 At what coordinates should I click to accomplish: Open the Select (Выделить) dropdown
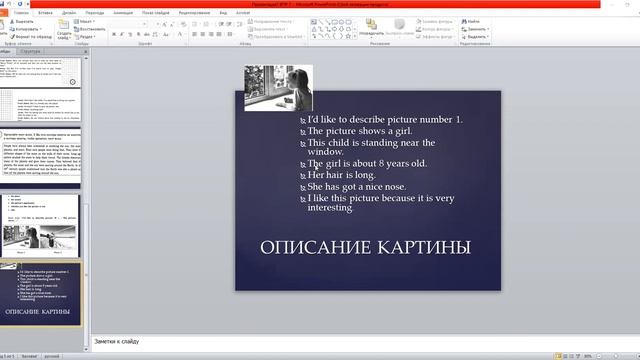[x=475, y=37]
